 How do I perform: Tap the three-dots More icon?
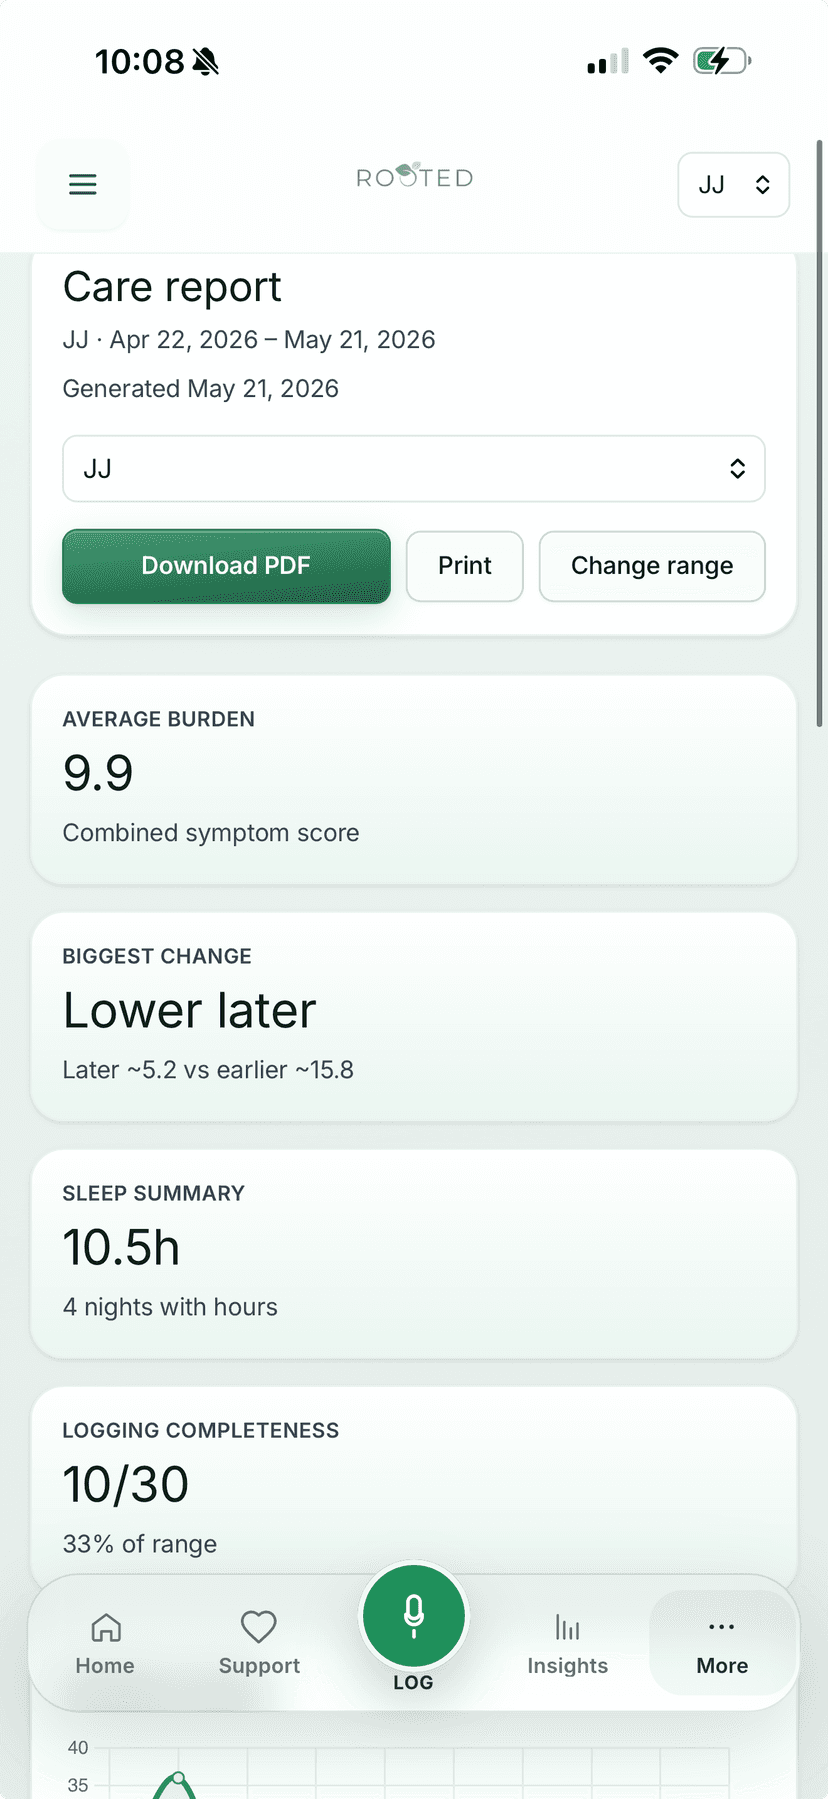click(722, 1627)
